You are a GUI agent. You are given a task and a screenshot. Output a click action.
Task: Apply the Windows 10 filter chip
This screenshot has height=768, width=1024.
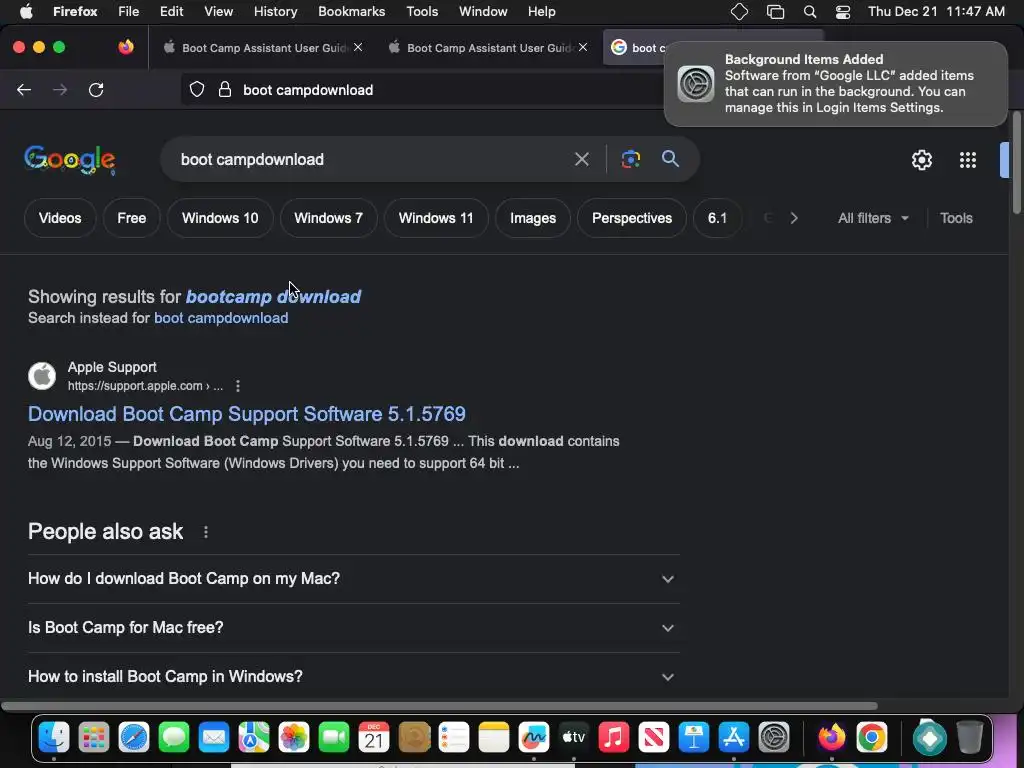[x=220, y=218]
